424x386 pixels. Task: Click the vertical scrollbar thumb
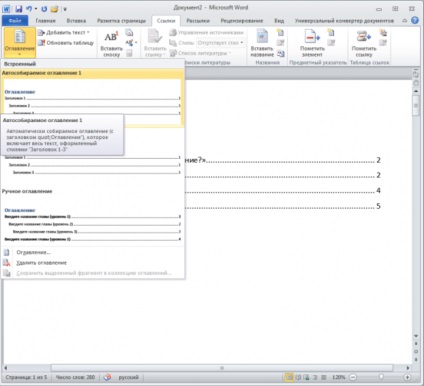[416, 106]
